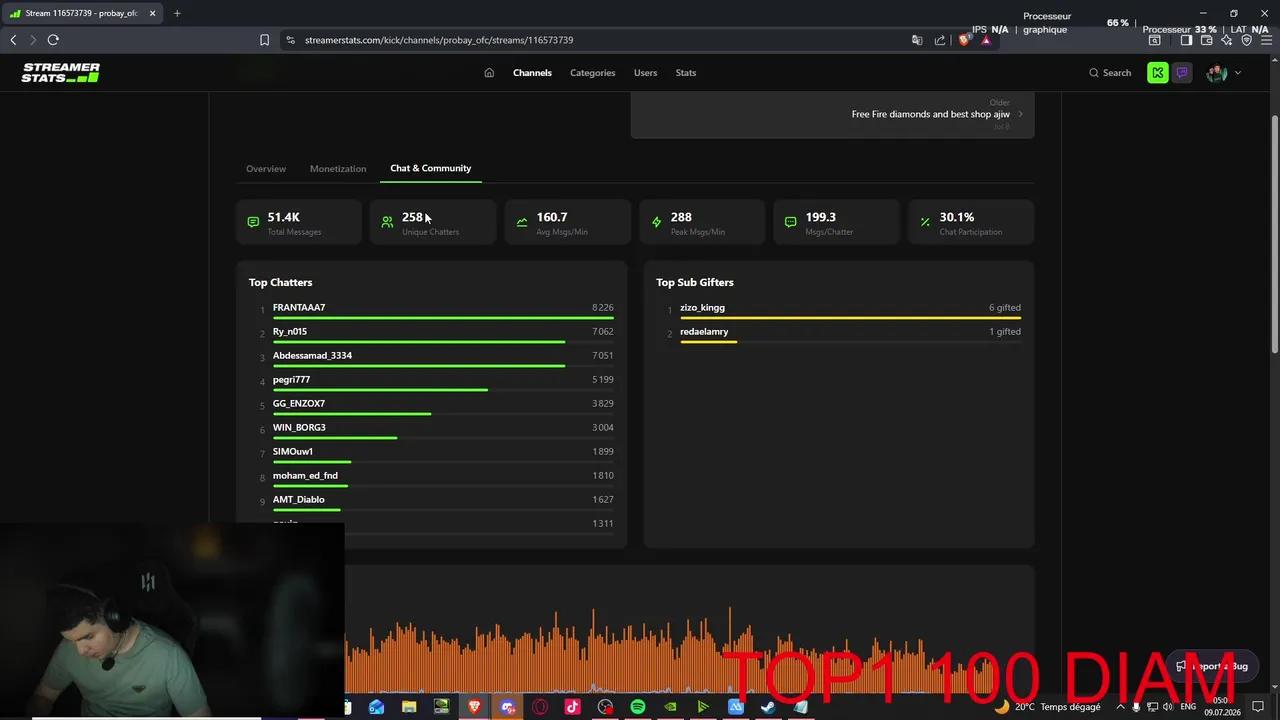
Task: Click the Report a Bug button
Action: (1212, 666)
